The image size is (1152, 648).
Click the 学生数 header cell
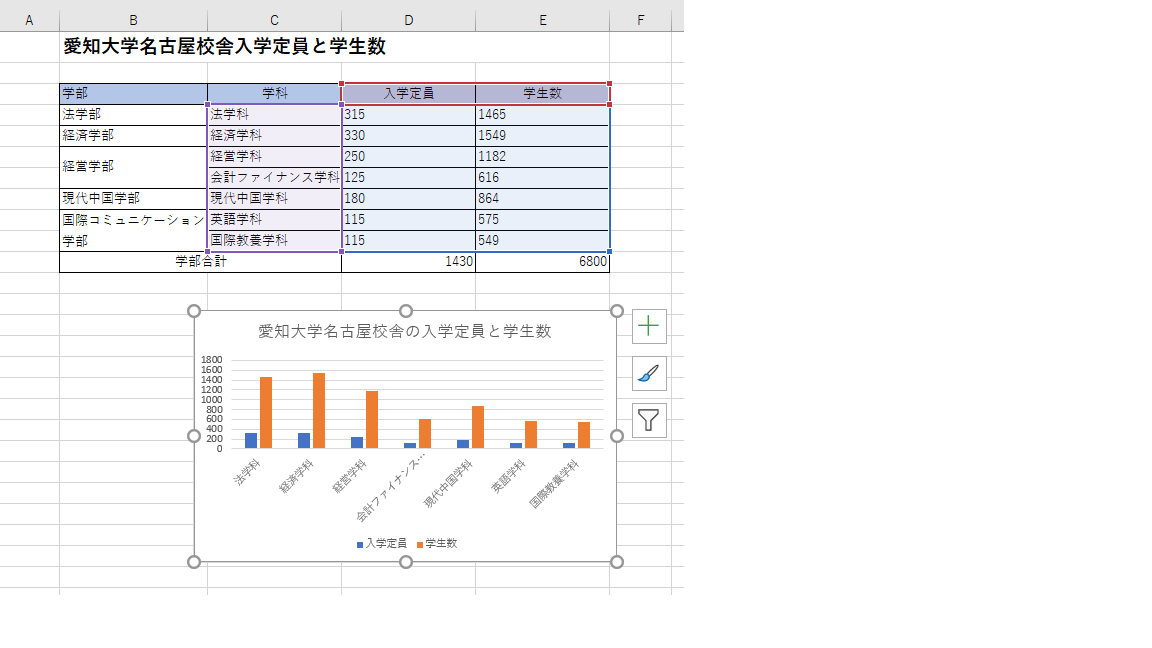pyautogui.click(x=542, y=93)
